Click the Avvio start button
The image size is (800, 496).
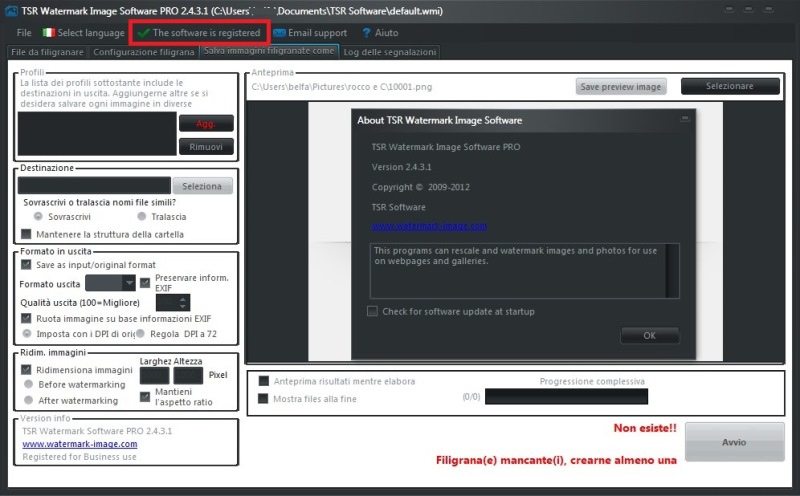pos(734,442)
